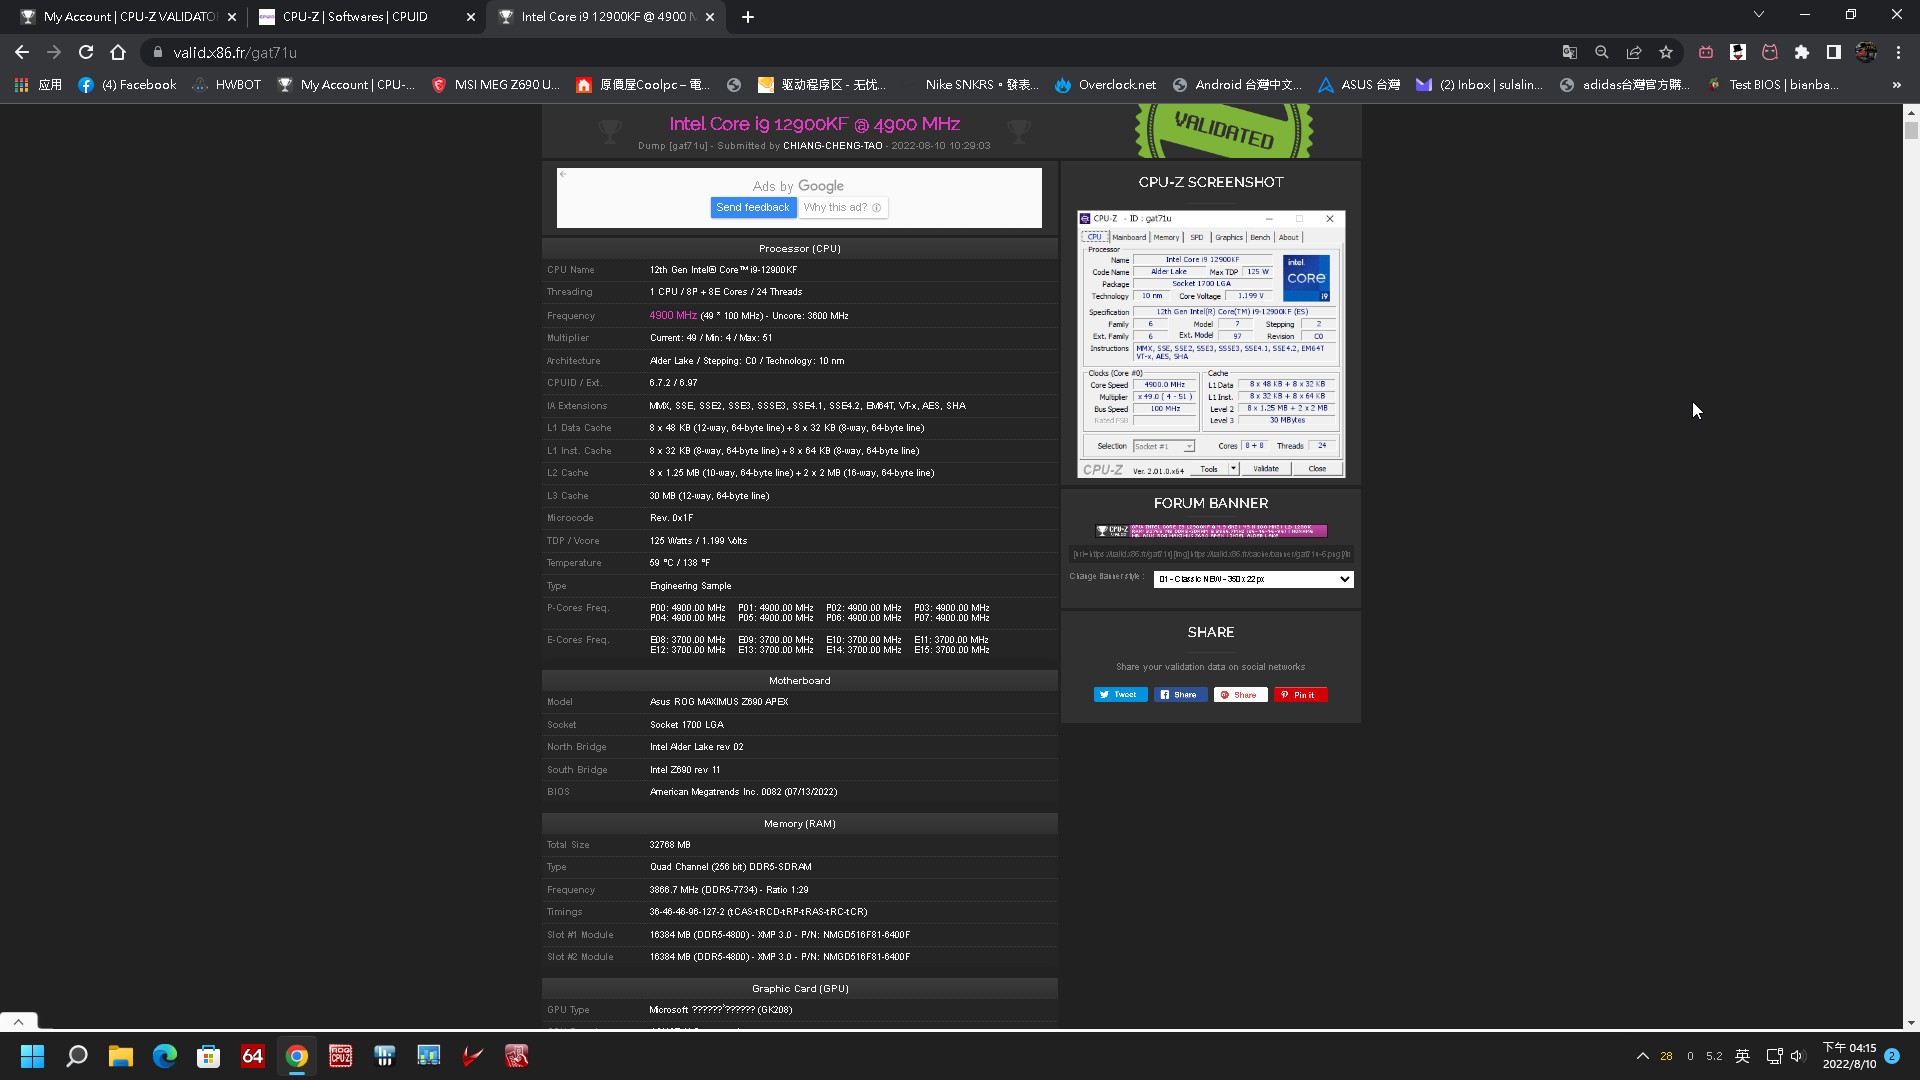Open the Windows Start menu
1920x1080 pixels.
(x=33, y=1056)
